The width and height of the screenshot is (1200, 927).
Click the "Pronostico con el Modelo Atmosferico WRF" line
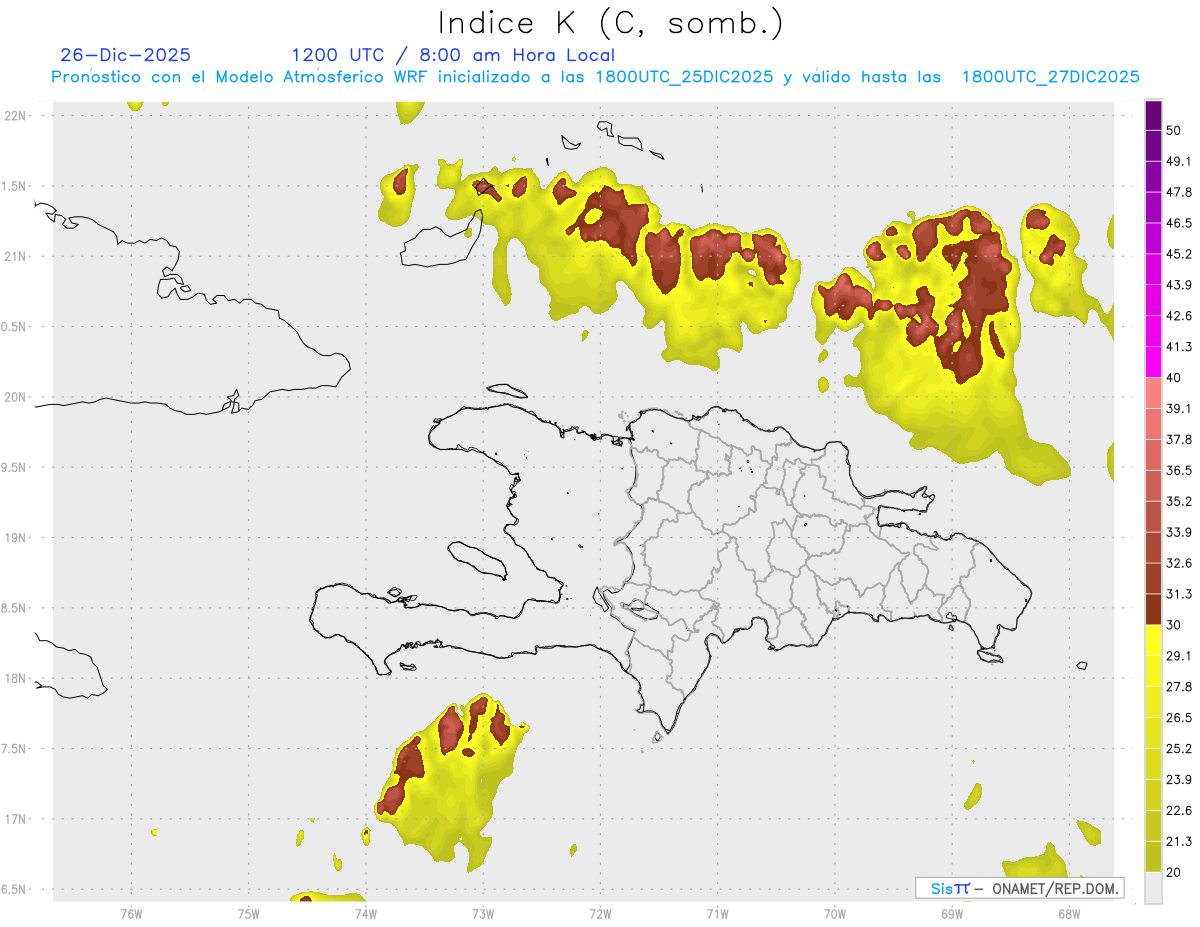click(595, 77)
